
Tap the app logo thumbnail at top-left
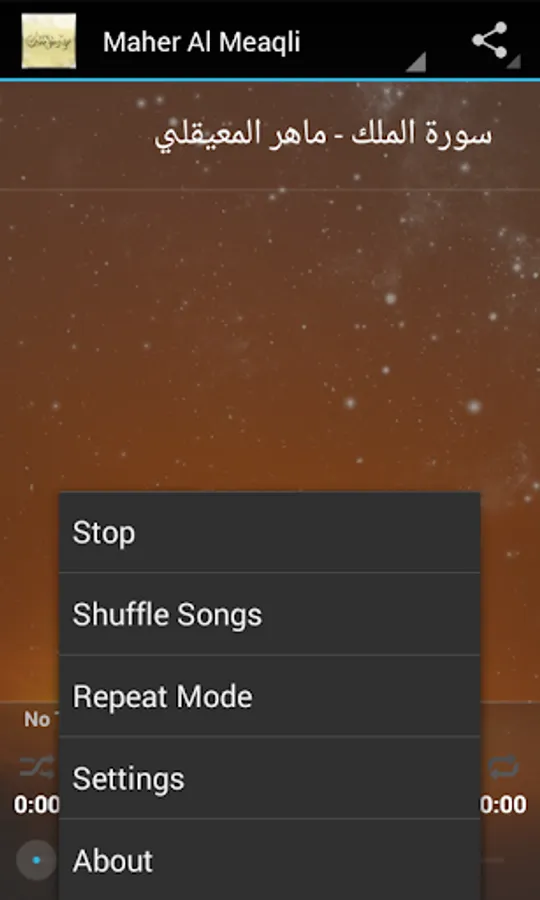49,41
